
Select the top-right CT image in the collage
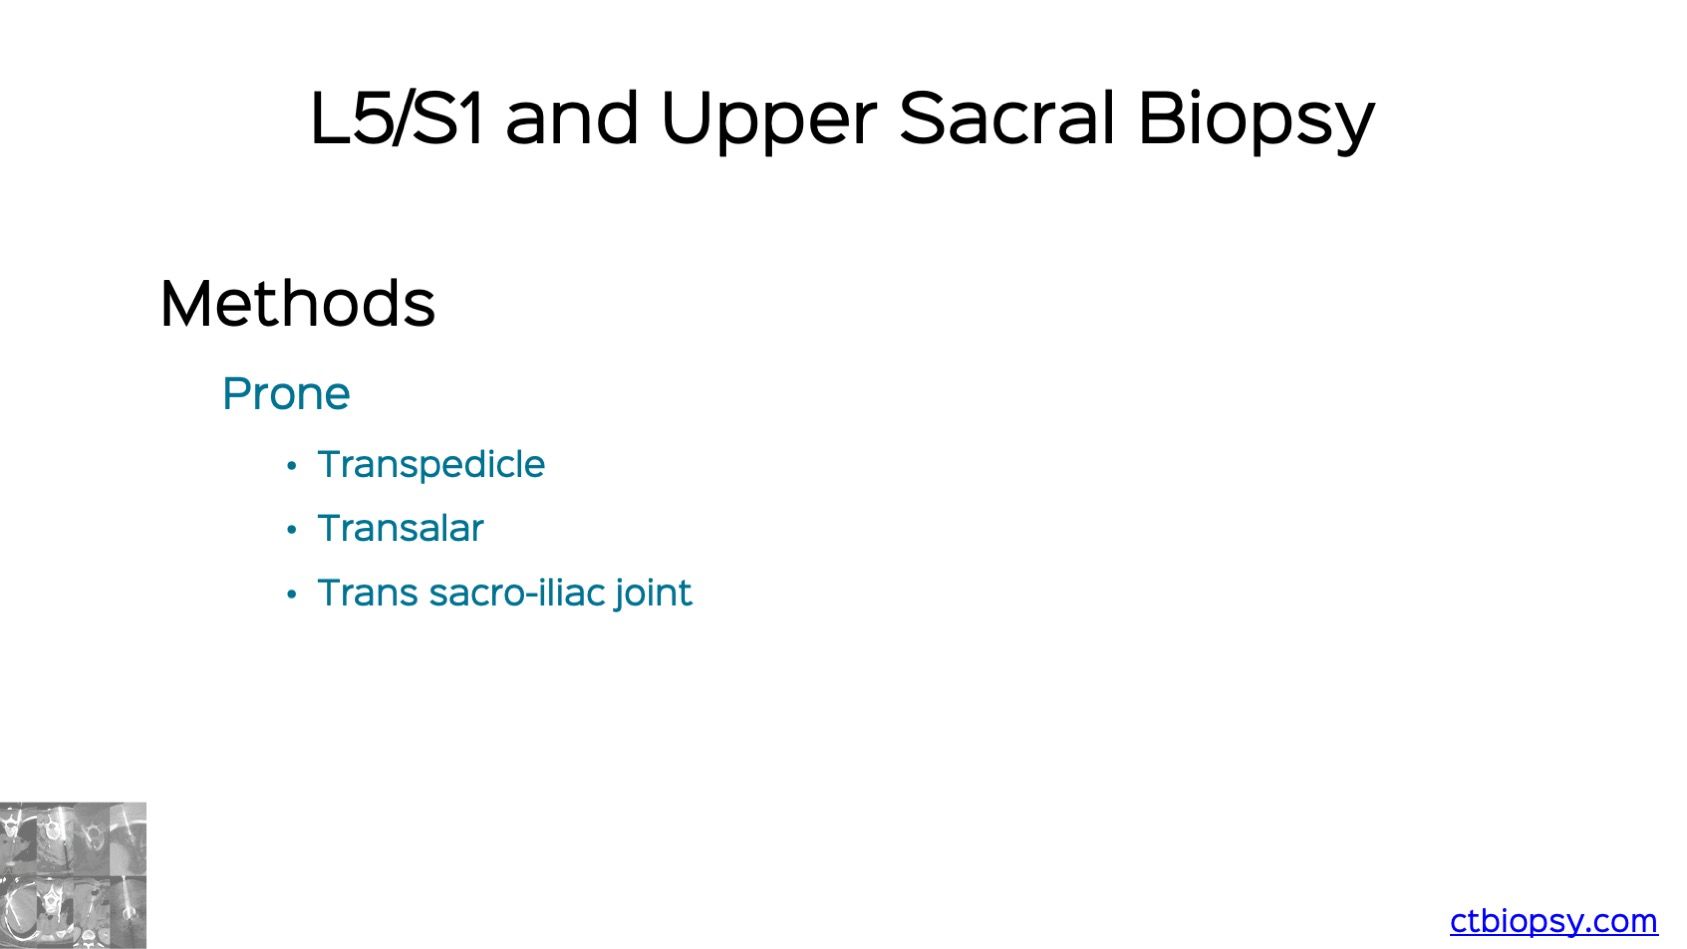[x=128, y=838]
